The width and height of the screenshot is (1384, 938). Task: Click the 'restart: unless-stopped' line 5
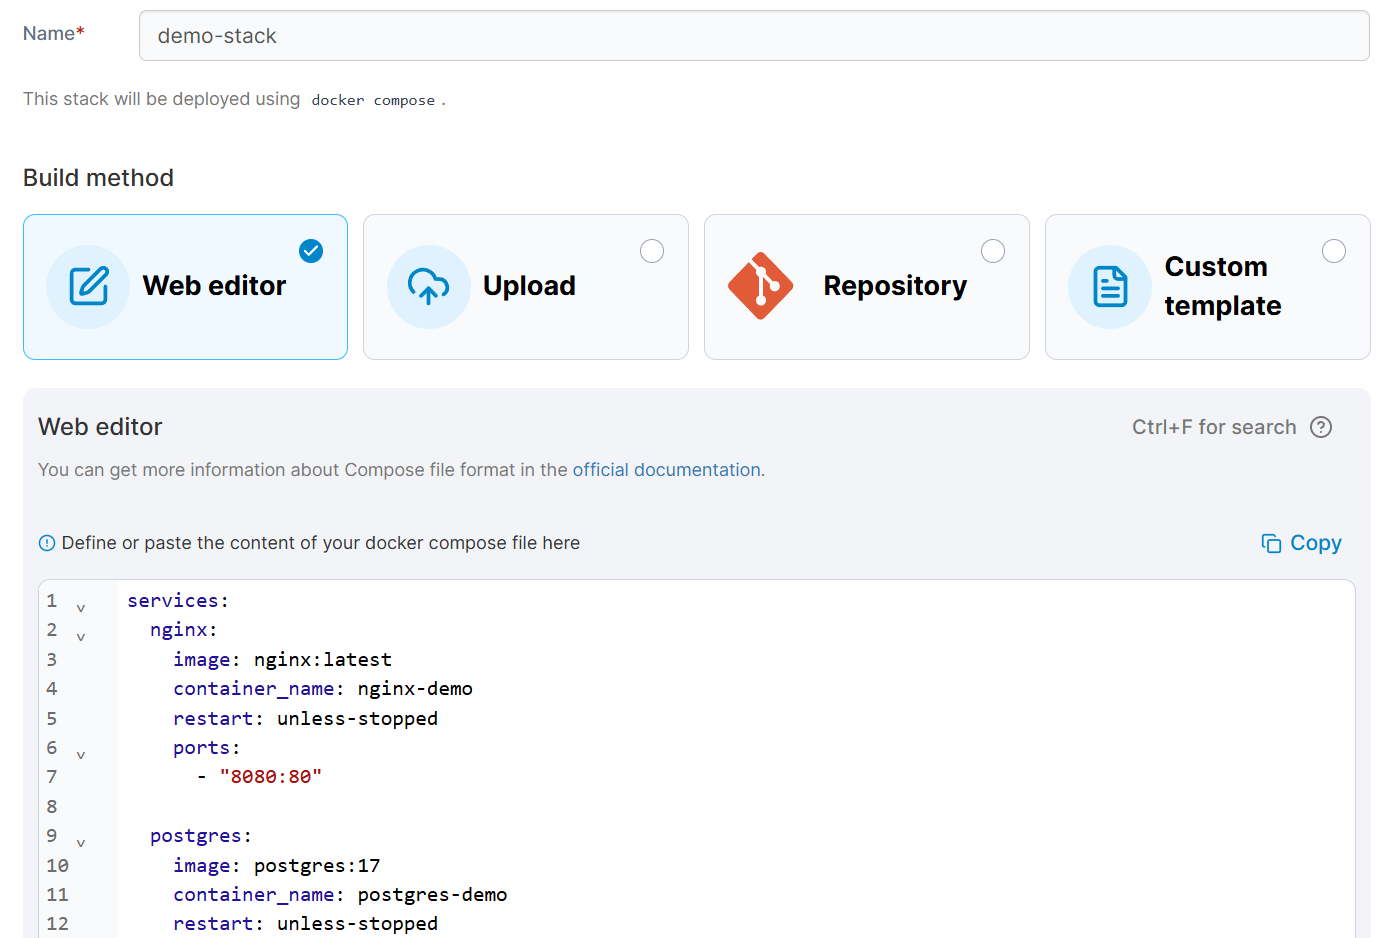[x=305, y=719]
